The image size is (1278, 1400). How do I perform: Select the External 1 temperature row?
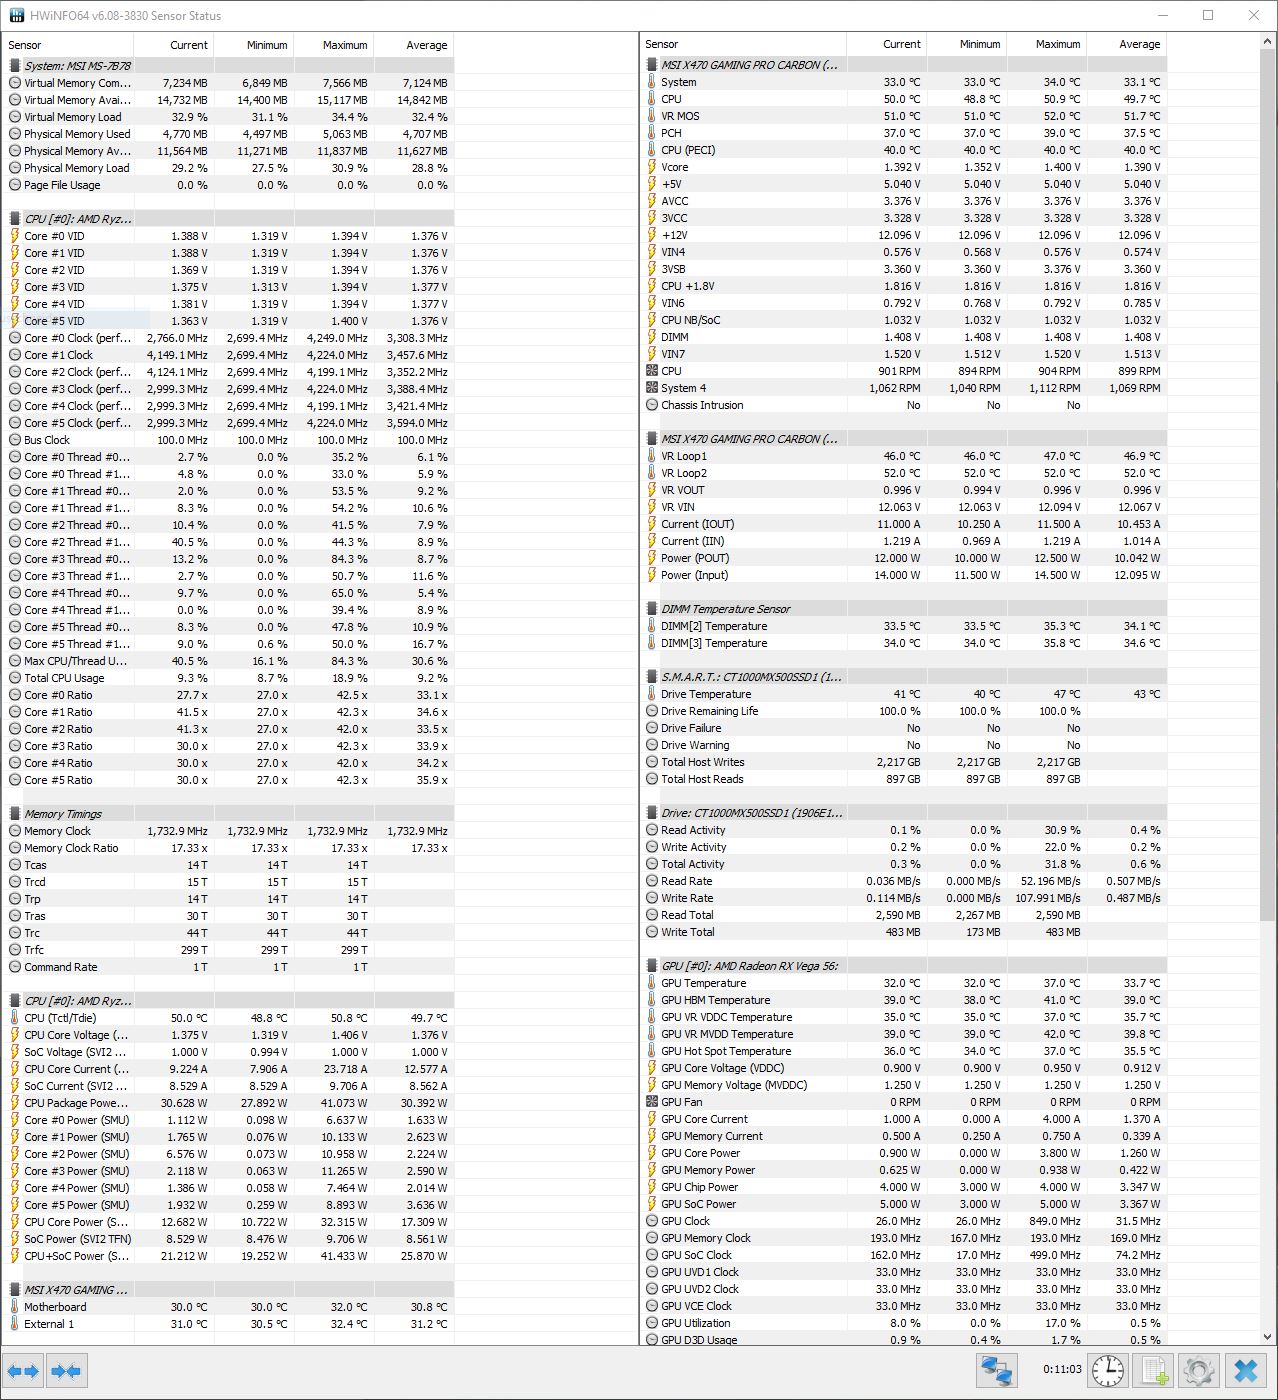pos(230,1324)
